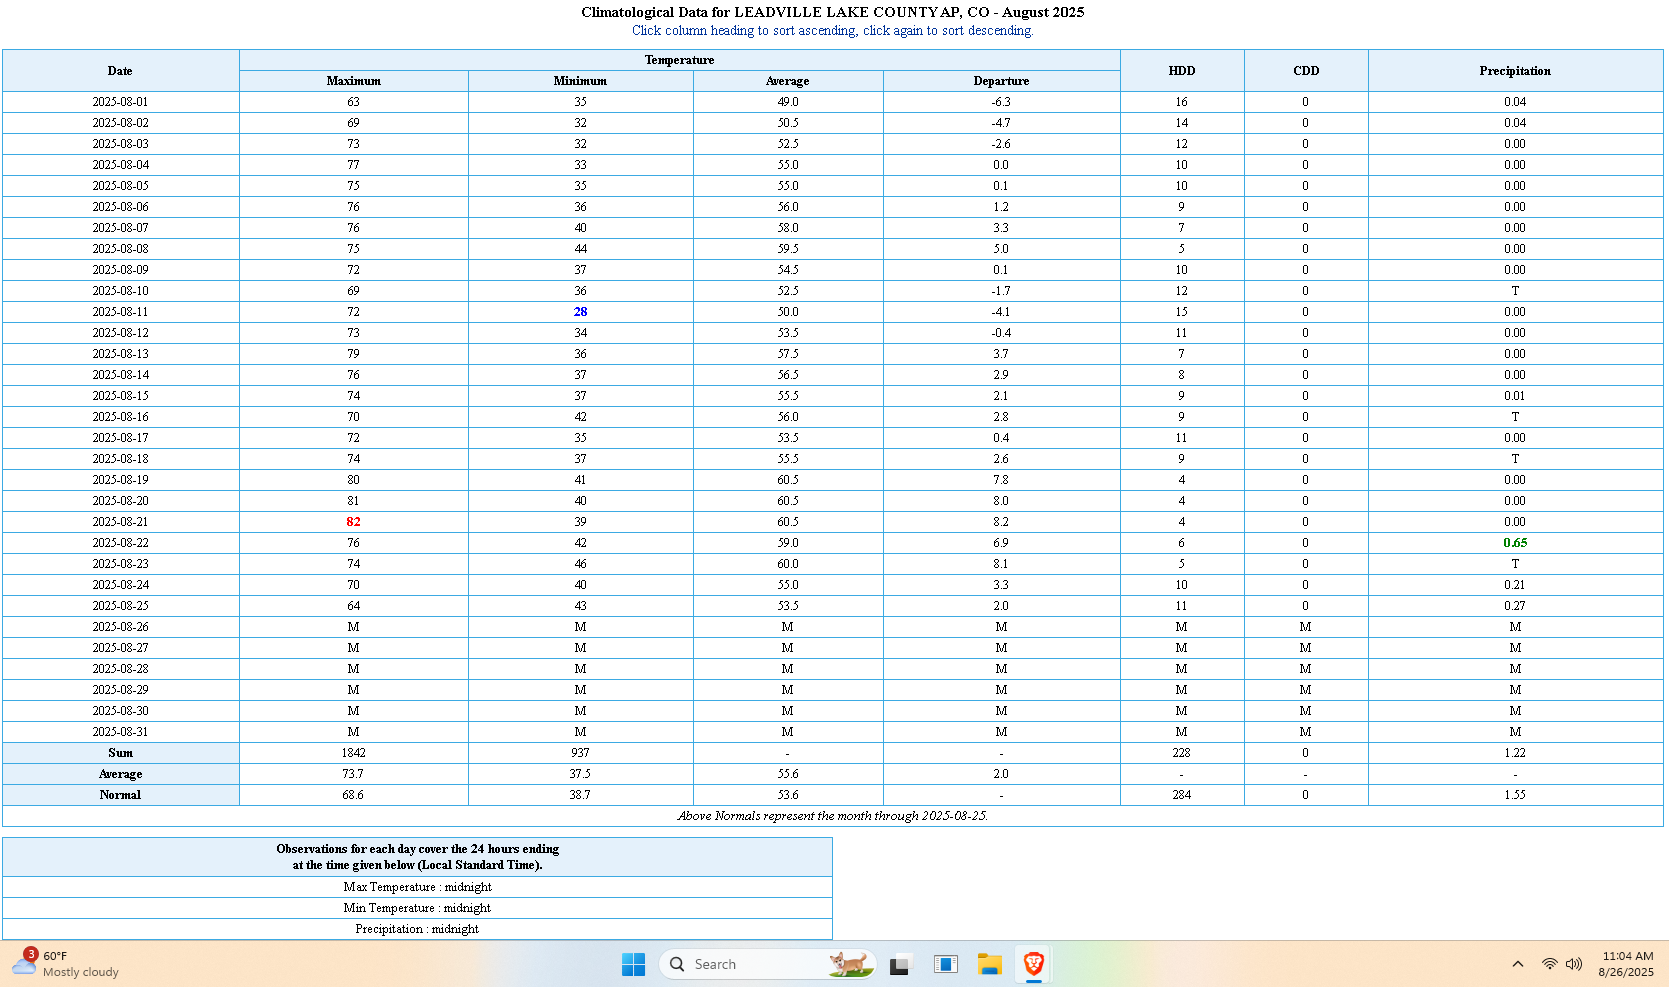Viewport: 1669px width, 987px height.
Task: Select precipitation 0.27 on 2025-08-25
Action: tap(1515, 606)
